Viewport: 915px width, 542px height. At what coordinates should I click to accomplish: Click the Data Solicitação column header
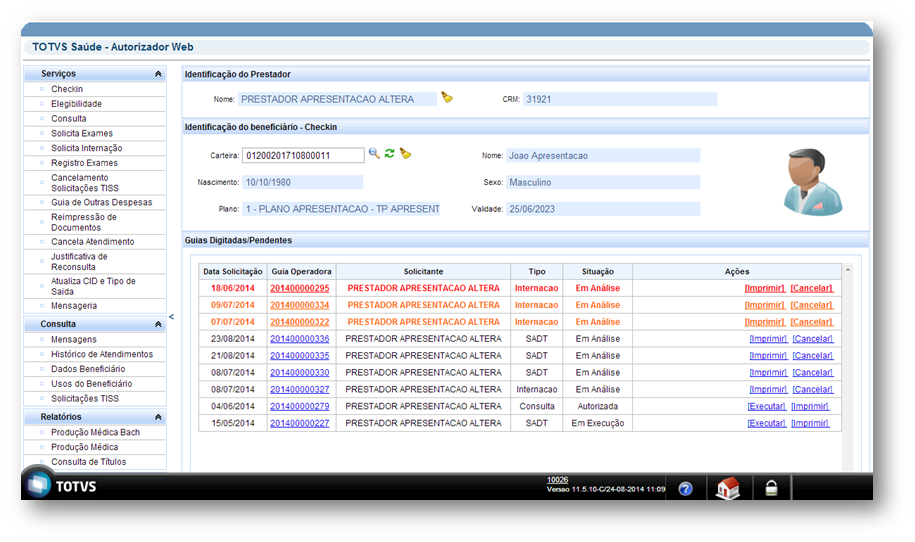pos(233,271)
